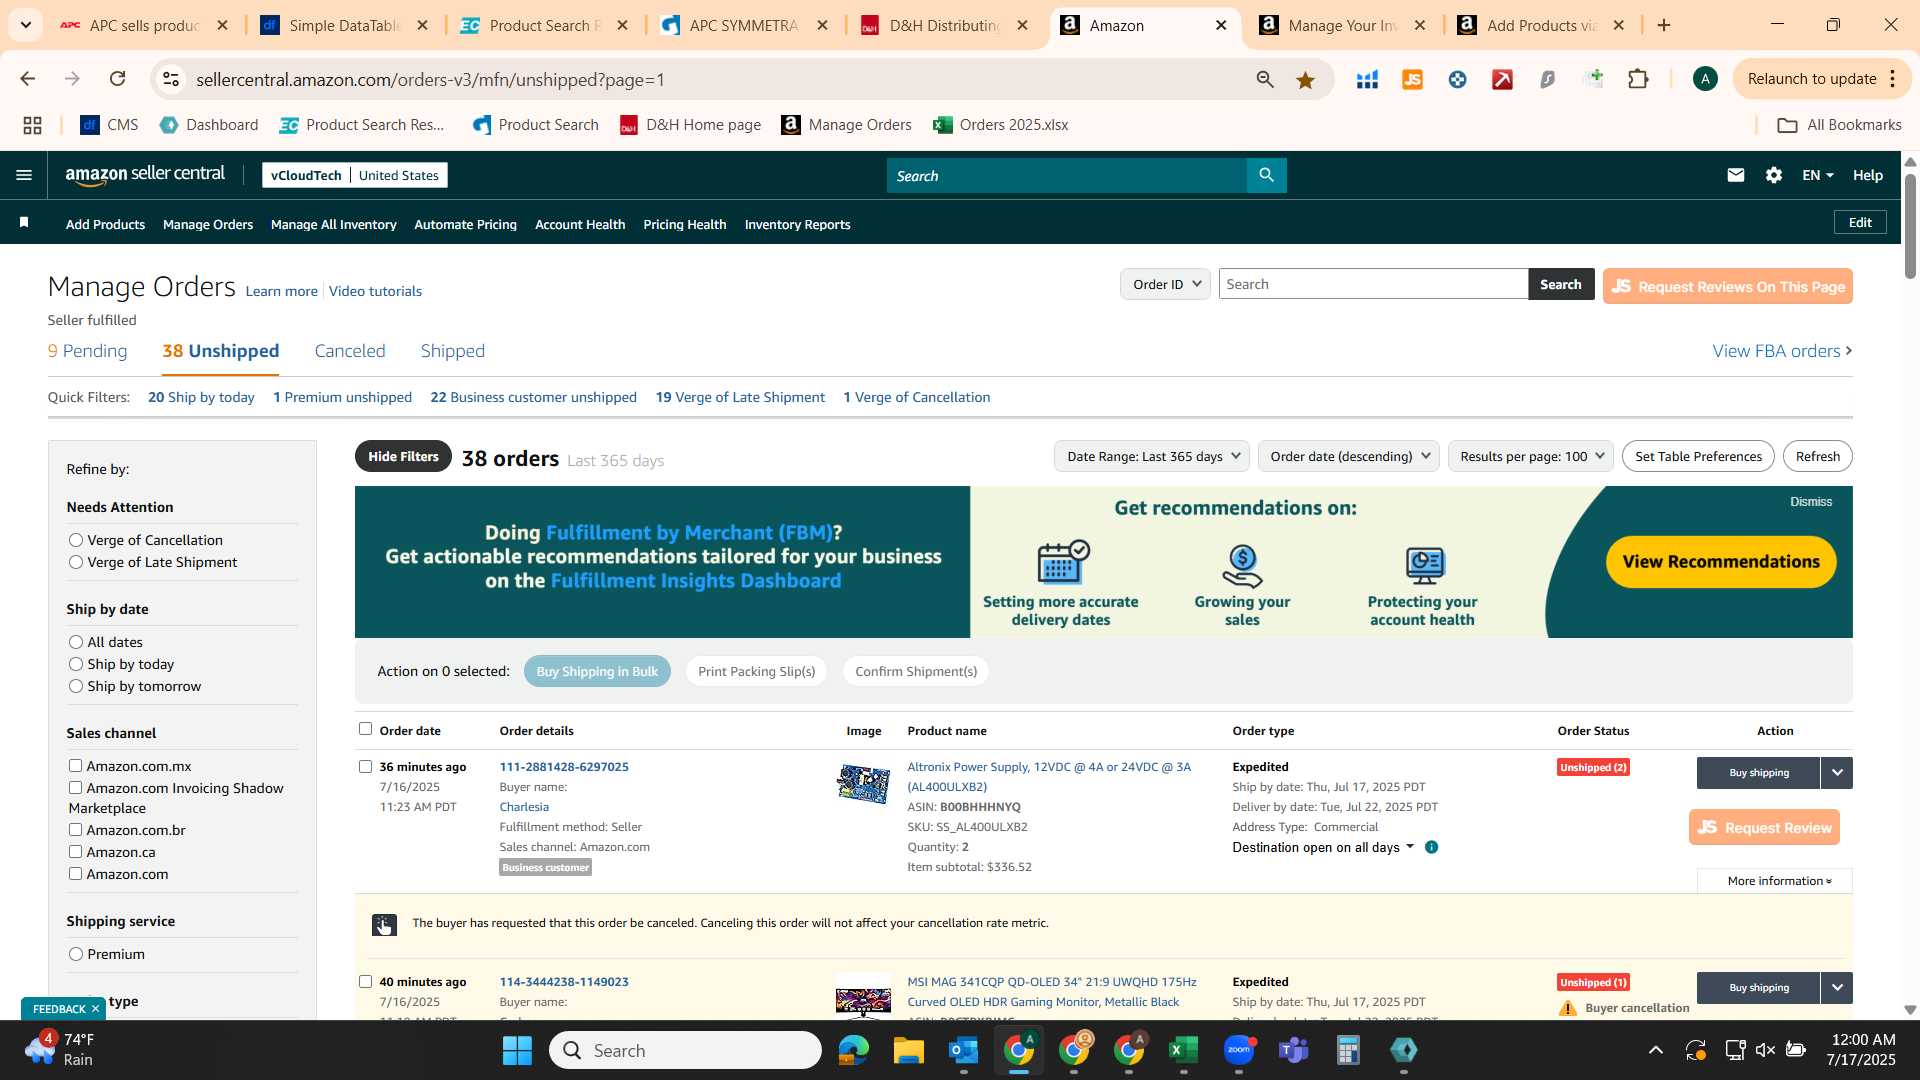Open Date Range Last 365 days dropdown

pos(1152,456)
